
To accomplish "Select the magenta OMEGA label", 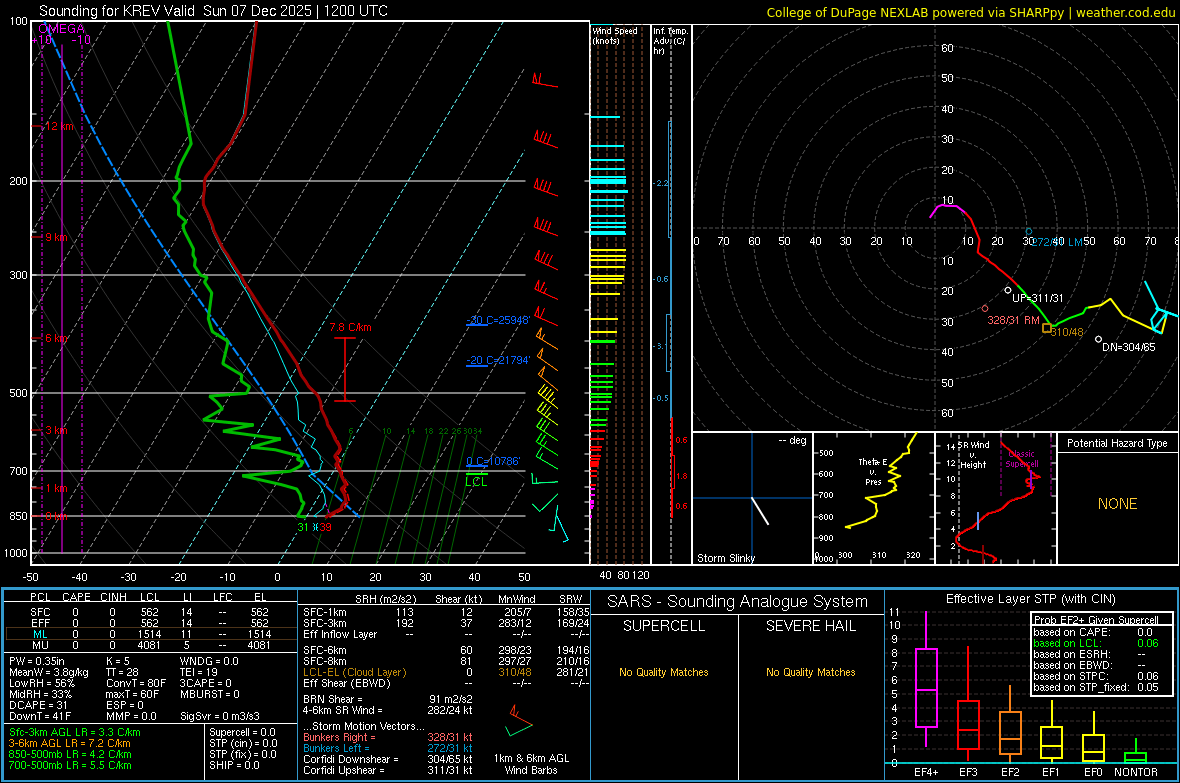I will point(61,29).
